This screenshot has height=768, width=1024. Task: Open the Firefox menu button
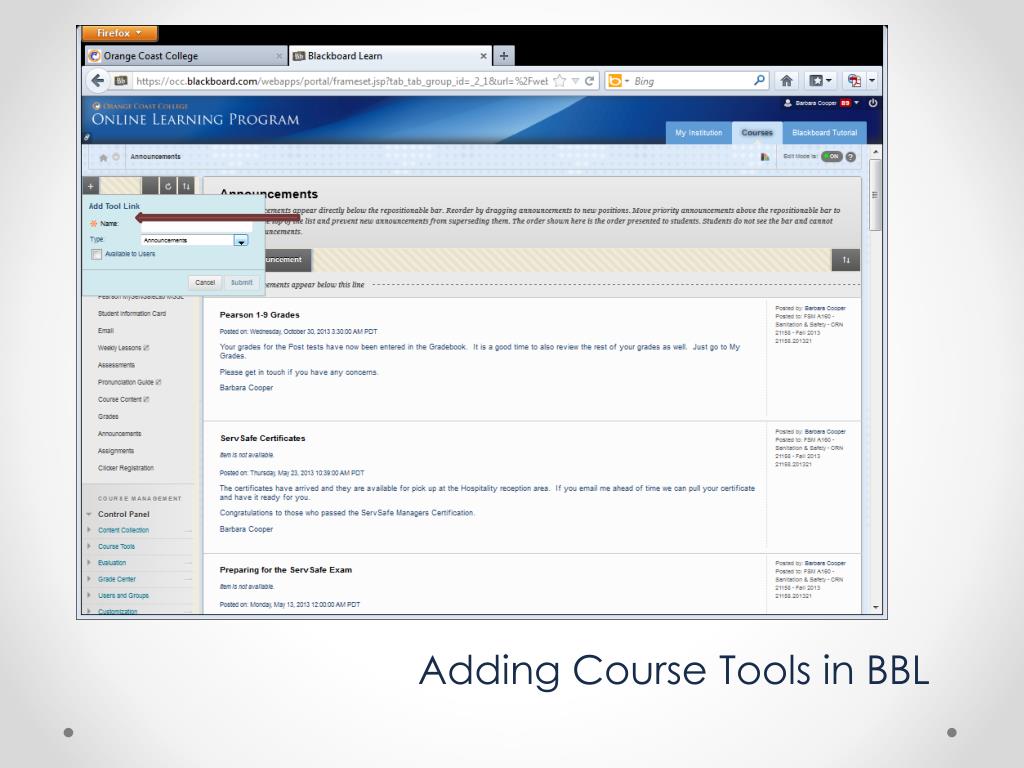coord(119,33)
